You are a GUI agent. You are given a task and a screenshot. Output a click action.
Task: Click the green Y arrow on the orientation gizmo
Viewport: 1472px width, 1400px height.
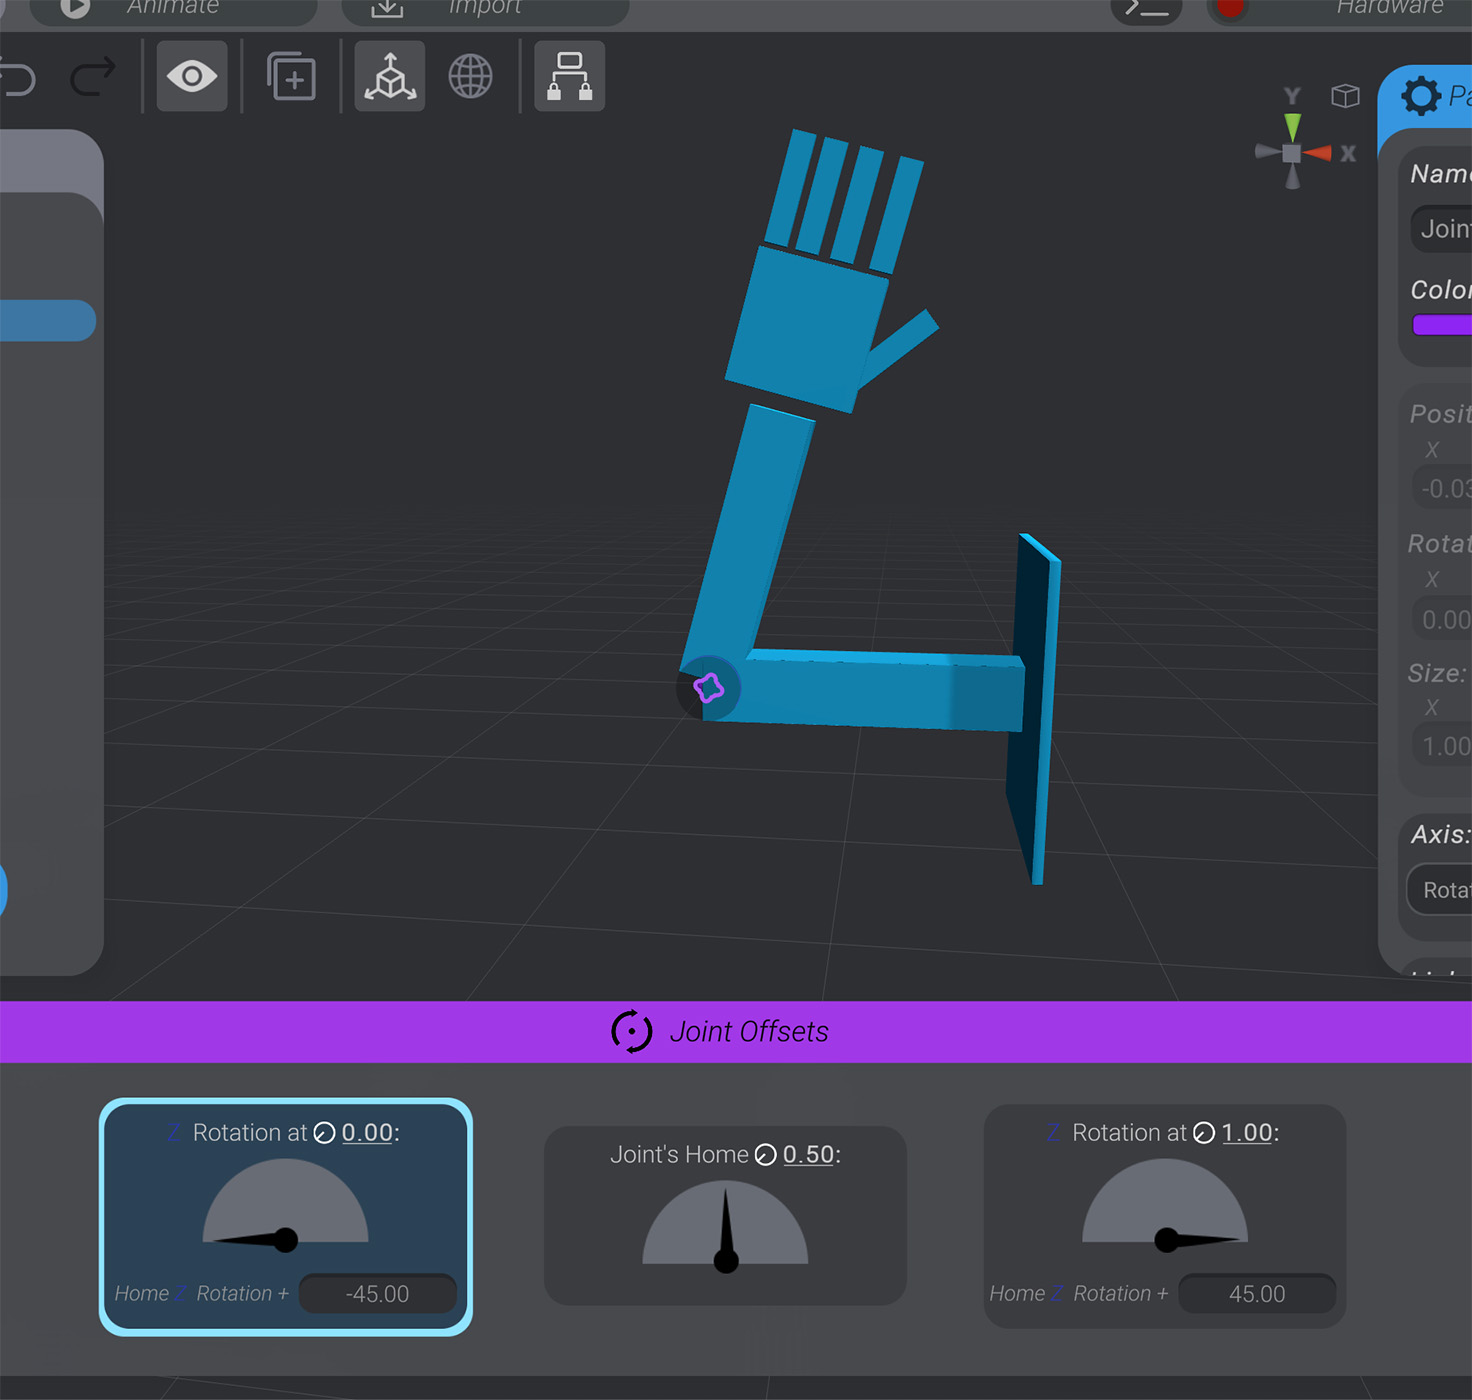(x=1293, y=125)
